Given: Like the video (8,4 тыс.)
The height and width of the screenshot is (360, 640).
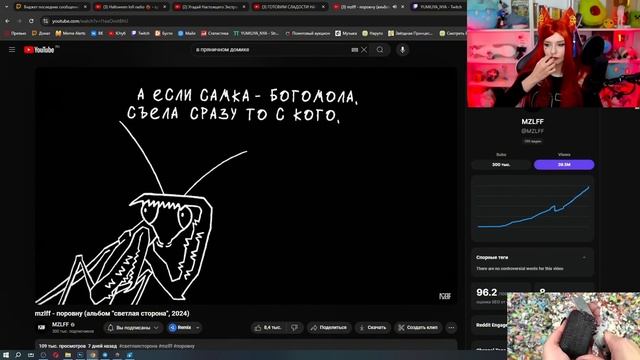Looking at the screenshot, I should [x=268, y=327].
